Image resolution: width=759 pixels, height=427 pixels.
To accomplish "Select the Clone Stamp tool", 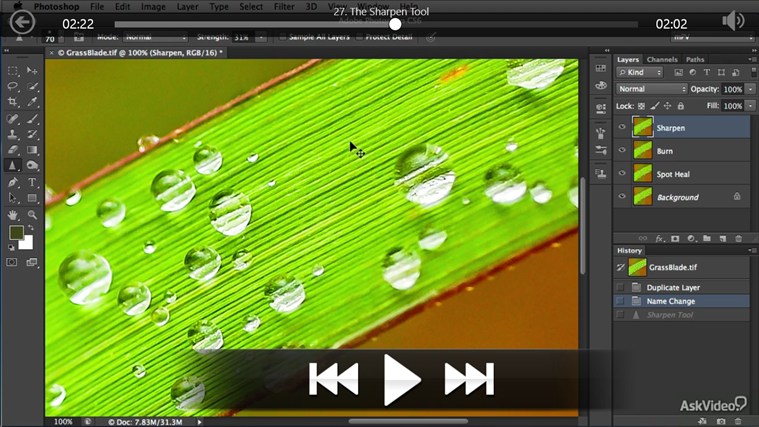I will (13, 134).
